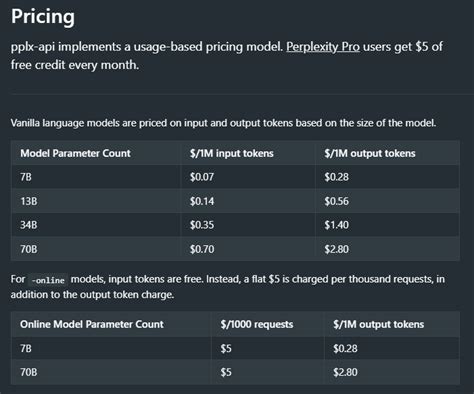Select the $0.56 output price cell
This screenshot has width=474, height=394.
point(337,201)
